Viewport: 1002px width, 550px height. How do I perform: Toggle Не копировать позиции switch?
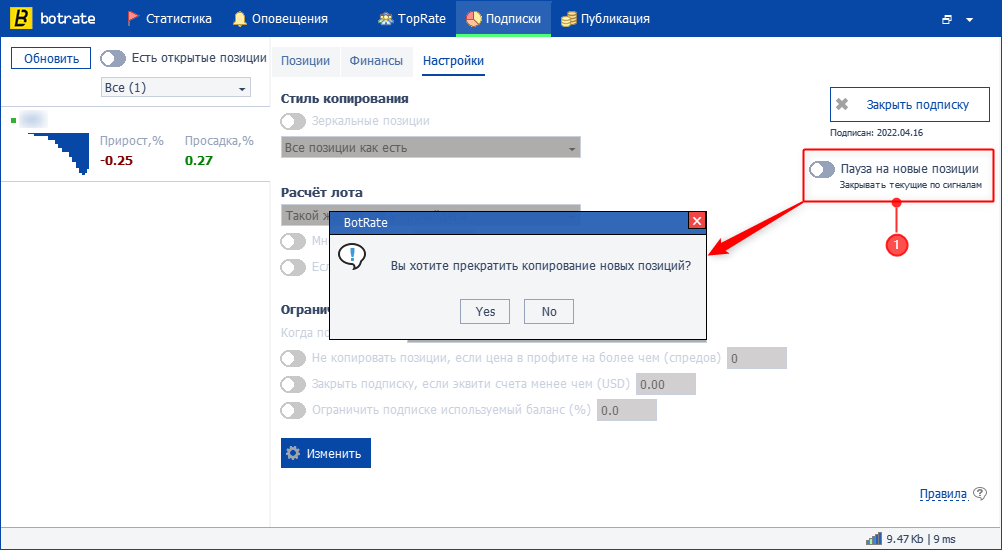click(293, 358)
